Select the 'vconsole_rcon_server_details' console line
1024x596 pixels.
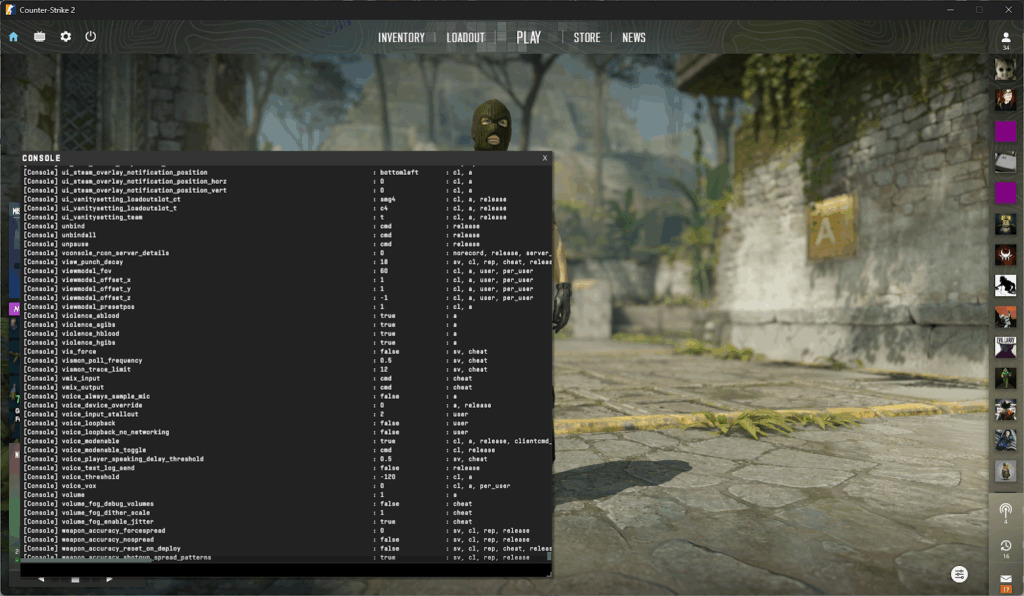coord(286,253)
